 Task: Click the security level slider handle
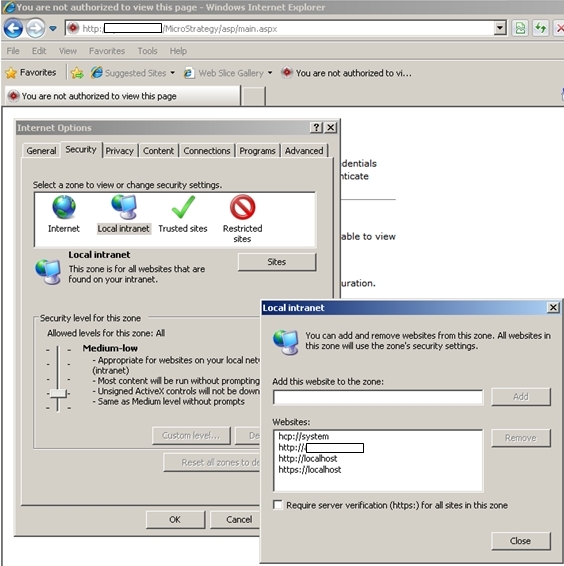click(x=58, y=393)
